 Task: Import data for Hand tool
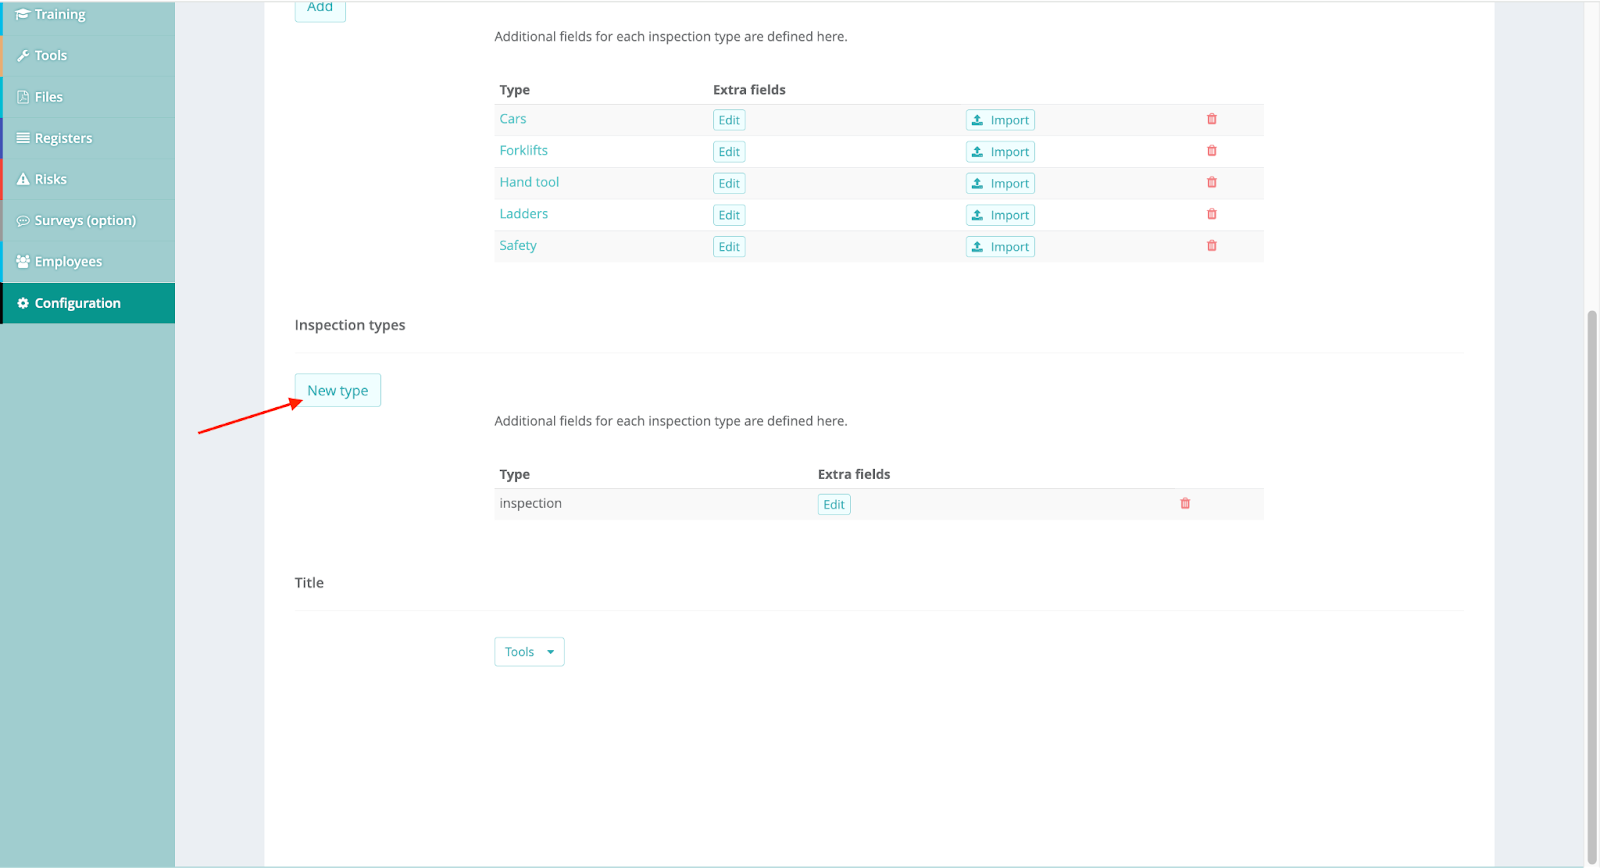(x=1000, y=183)
